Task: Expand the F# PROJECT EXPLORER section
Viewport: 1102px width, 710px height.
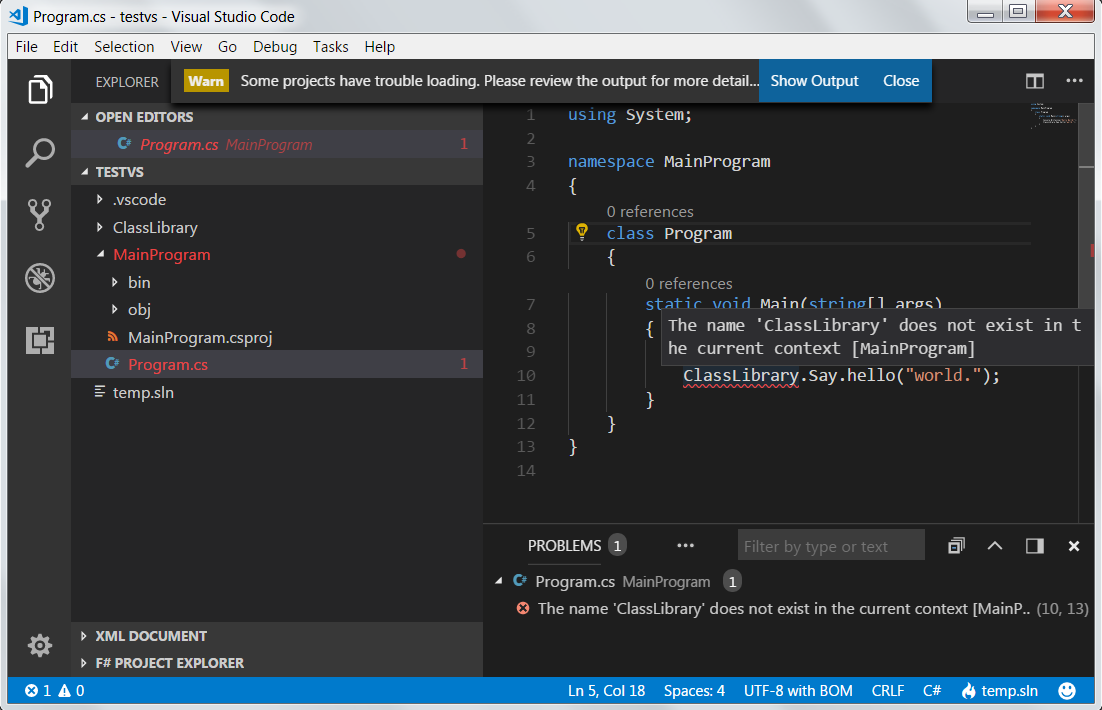Action: [x=277, y=663]
